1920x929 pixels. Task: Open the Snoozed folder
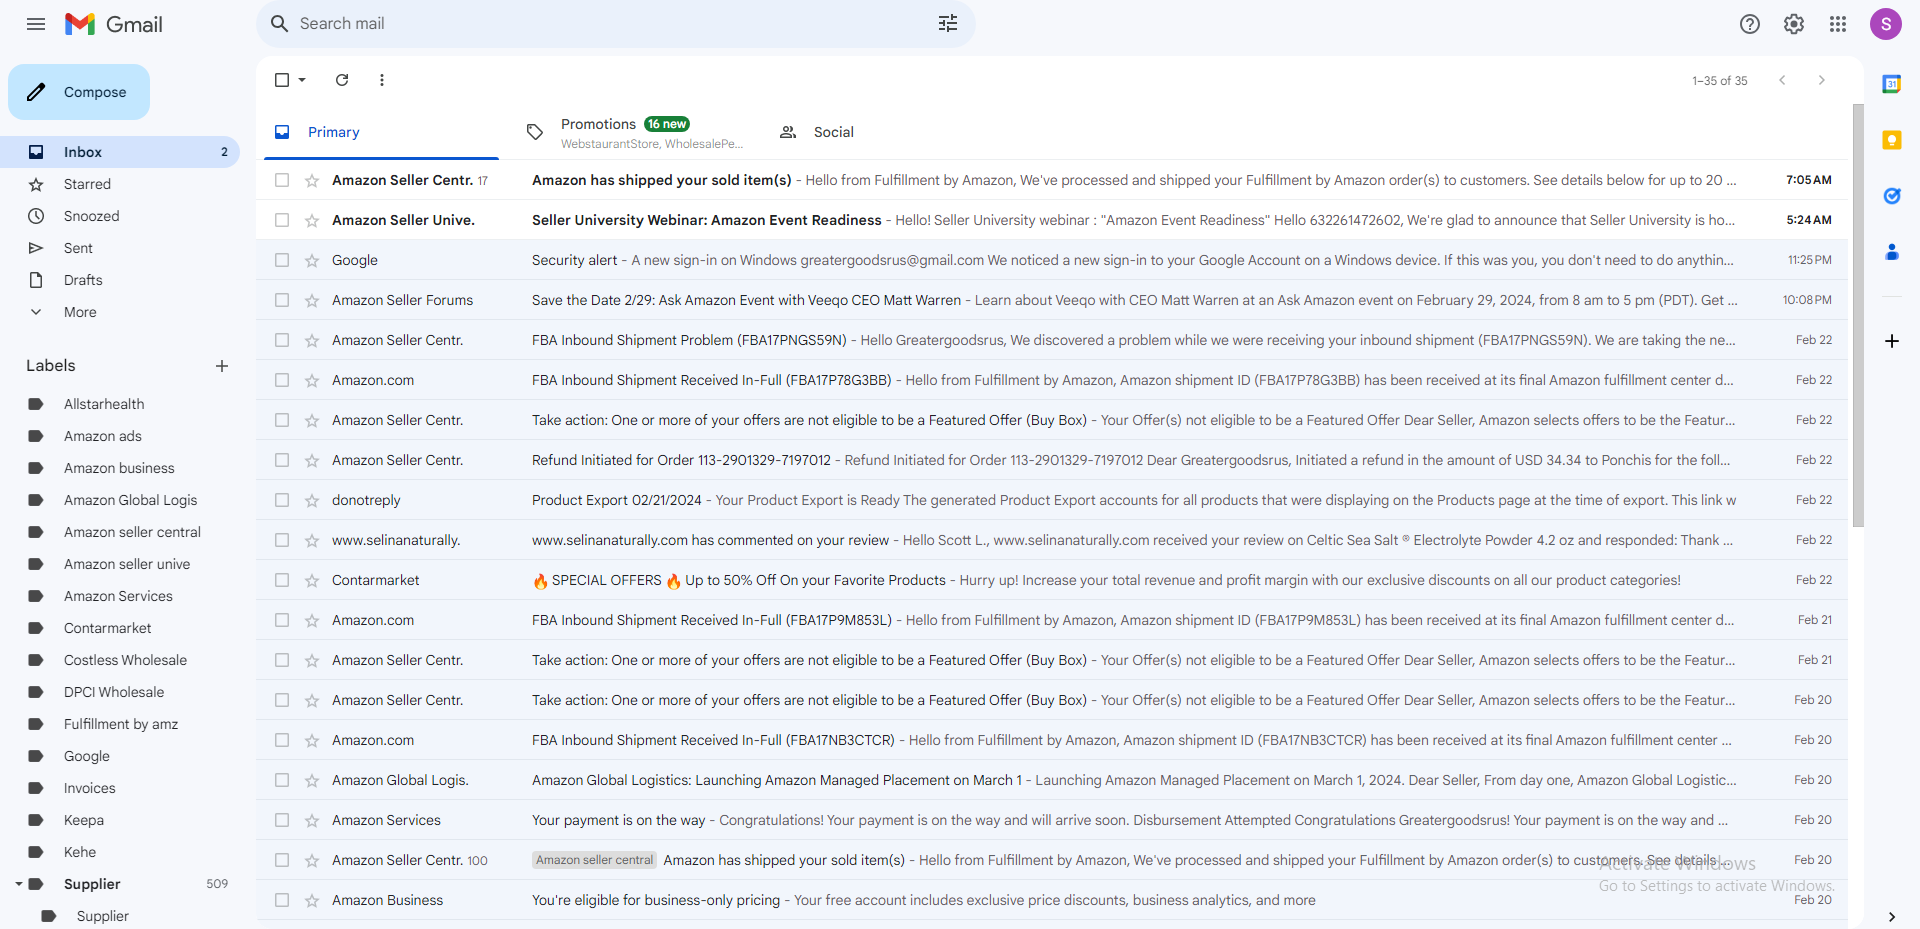[120, 216]
